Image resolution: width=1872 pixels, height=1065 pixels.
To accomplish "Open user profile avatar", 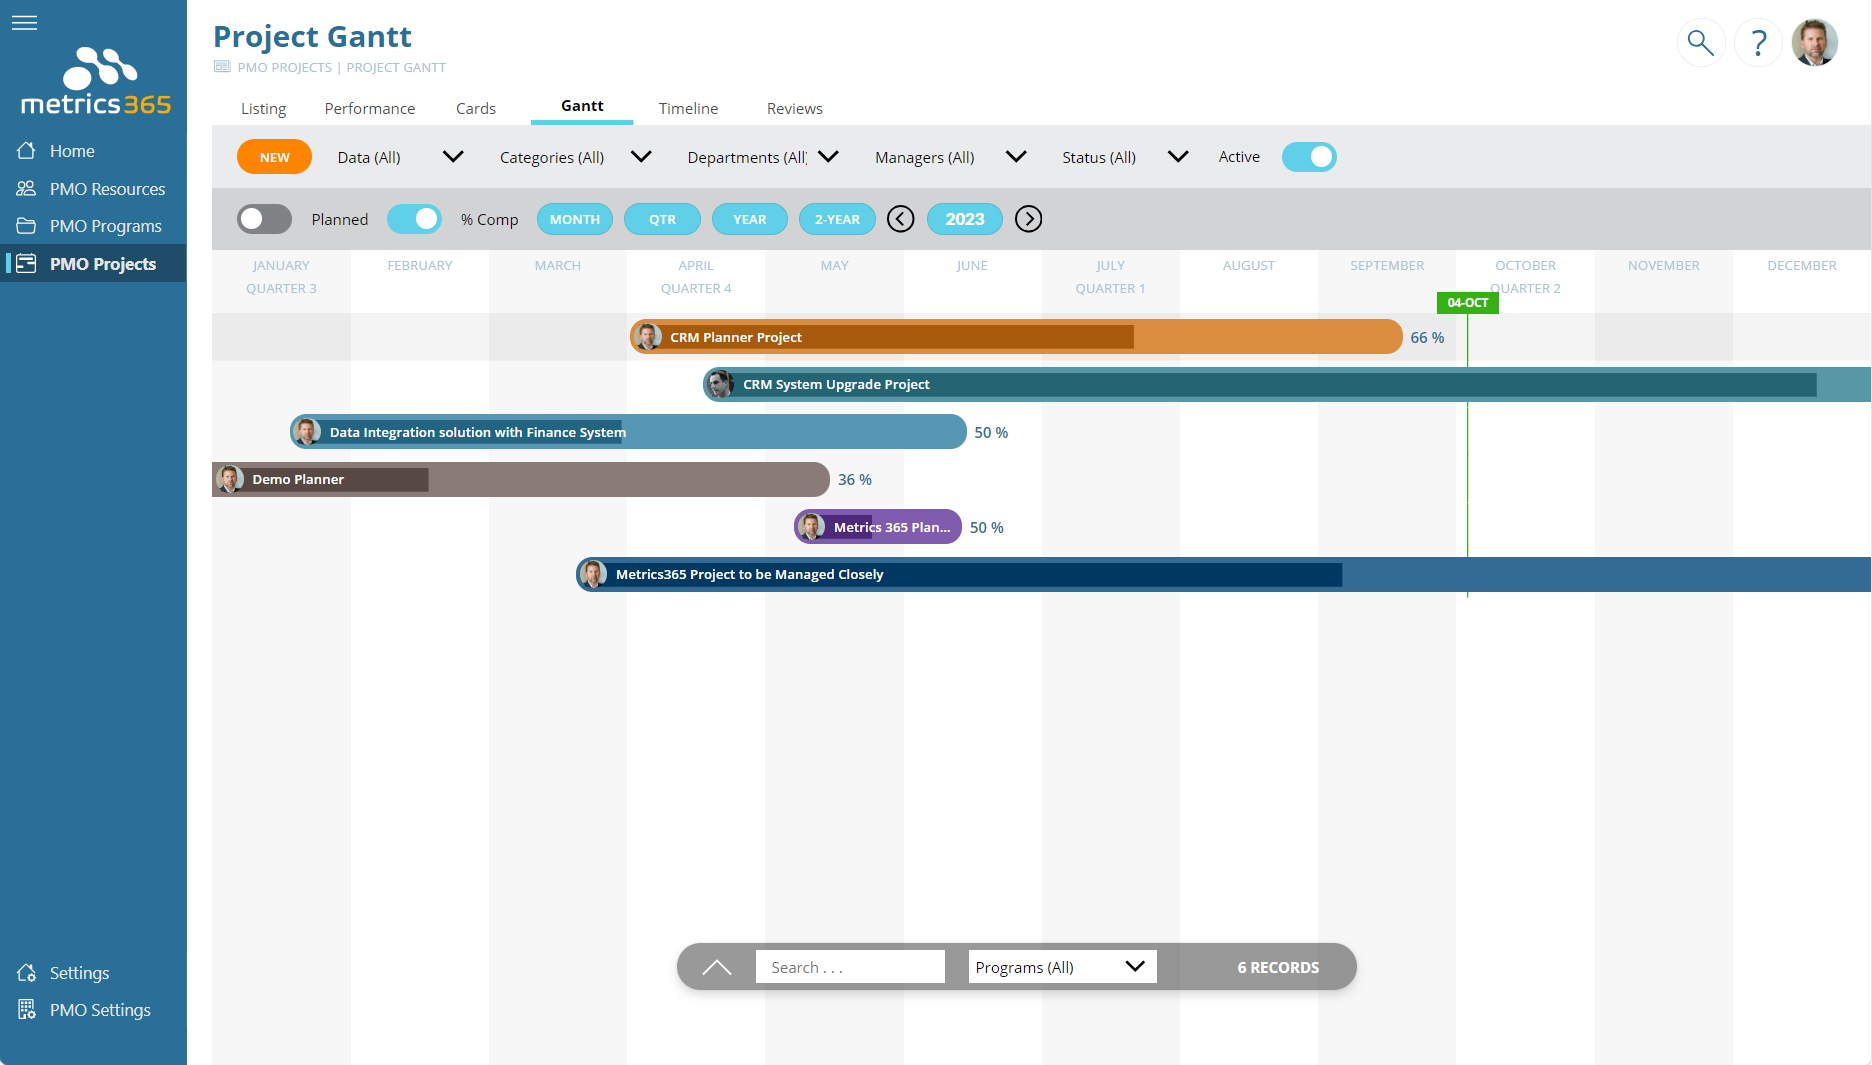I will pyautogui.click(x=1815, y=43).
